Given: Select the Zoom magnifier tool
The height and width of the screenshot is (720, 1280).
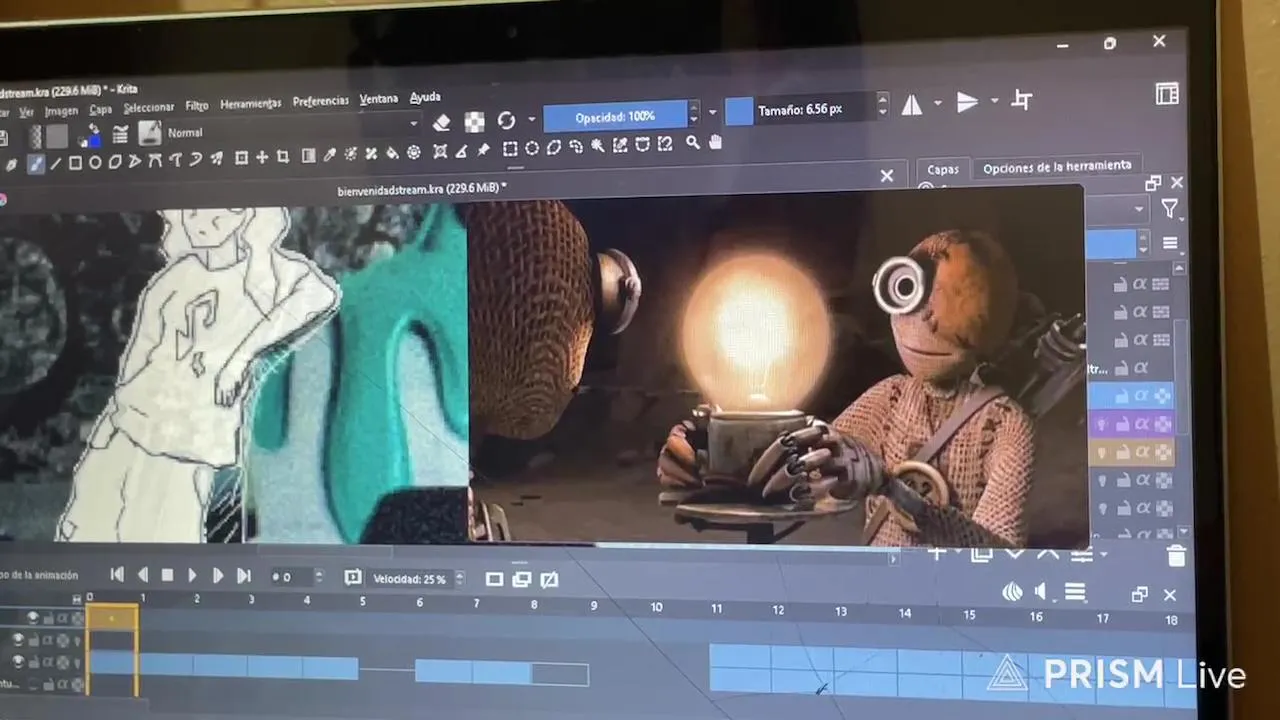Looking at the screenshot, I should click(x=693, y=143).
